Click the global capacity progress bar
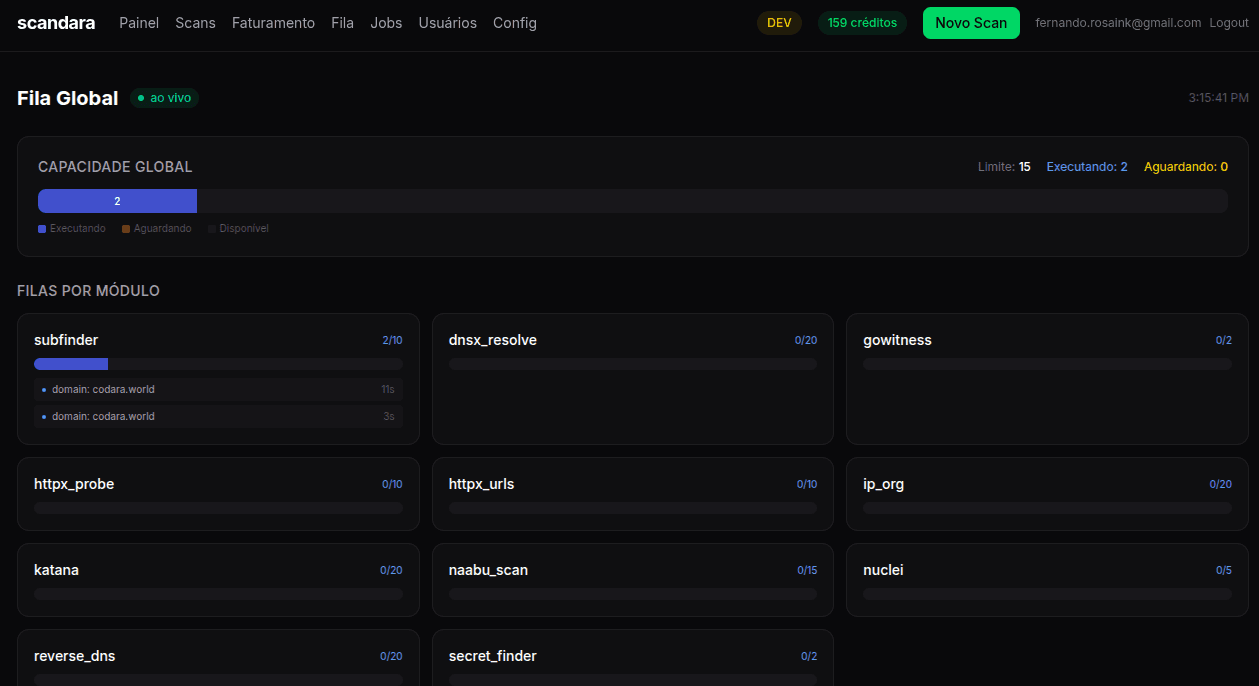Screen dimensions: 1259x686 click(x=632, y=201)
